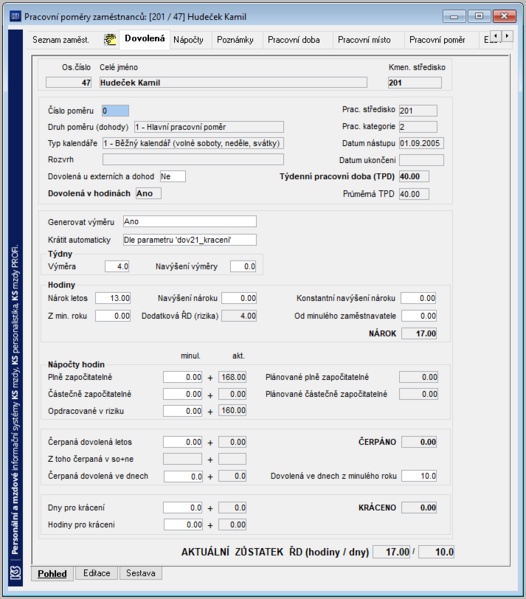This screenshot has width=526, height=599.
Task: Click the empty Rozvrh field
Action: [x=193, y=159]
